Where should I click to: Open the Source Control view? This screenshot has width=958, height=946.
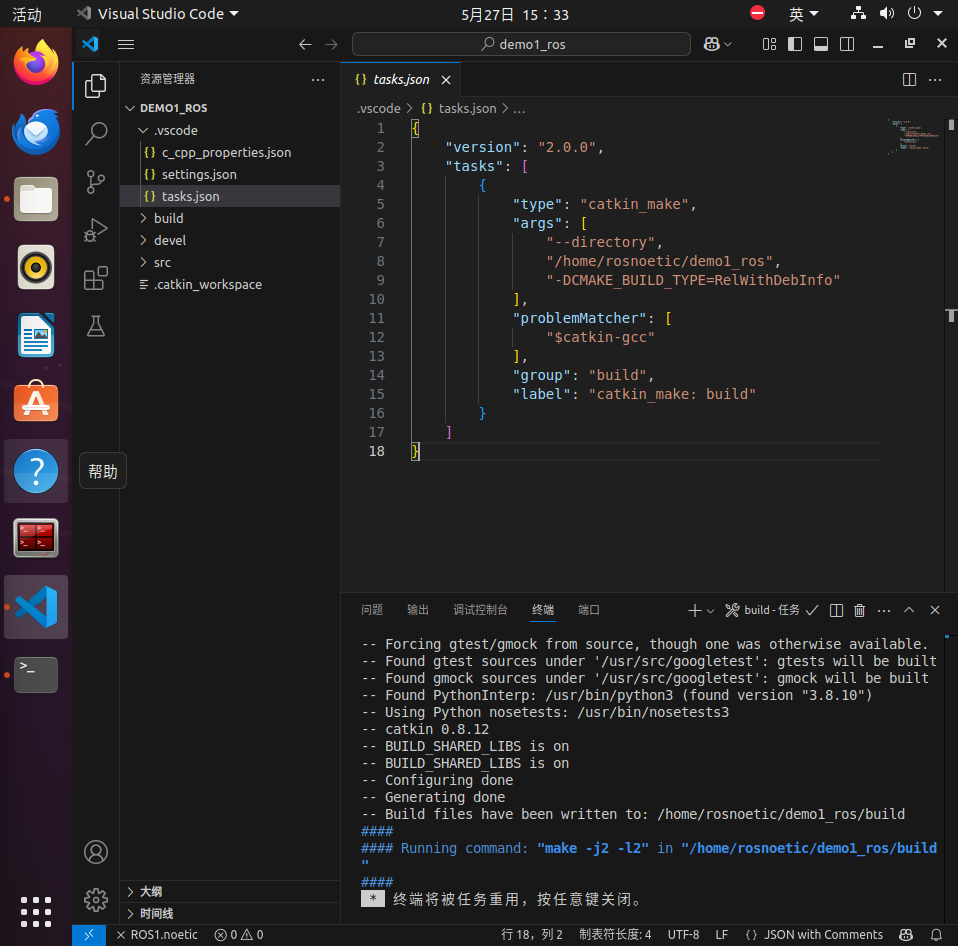pyautogui.click(x=95, y=182)
